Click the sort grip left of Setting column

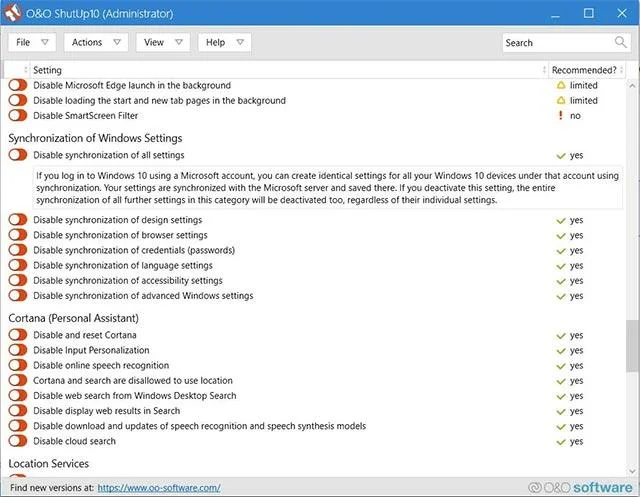tap(26, 70)
